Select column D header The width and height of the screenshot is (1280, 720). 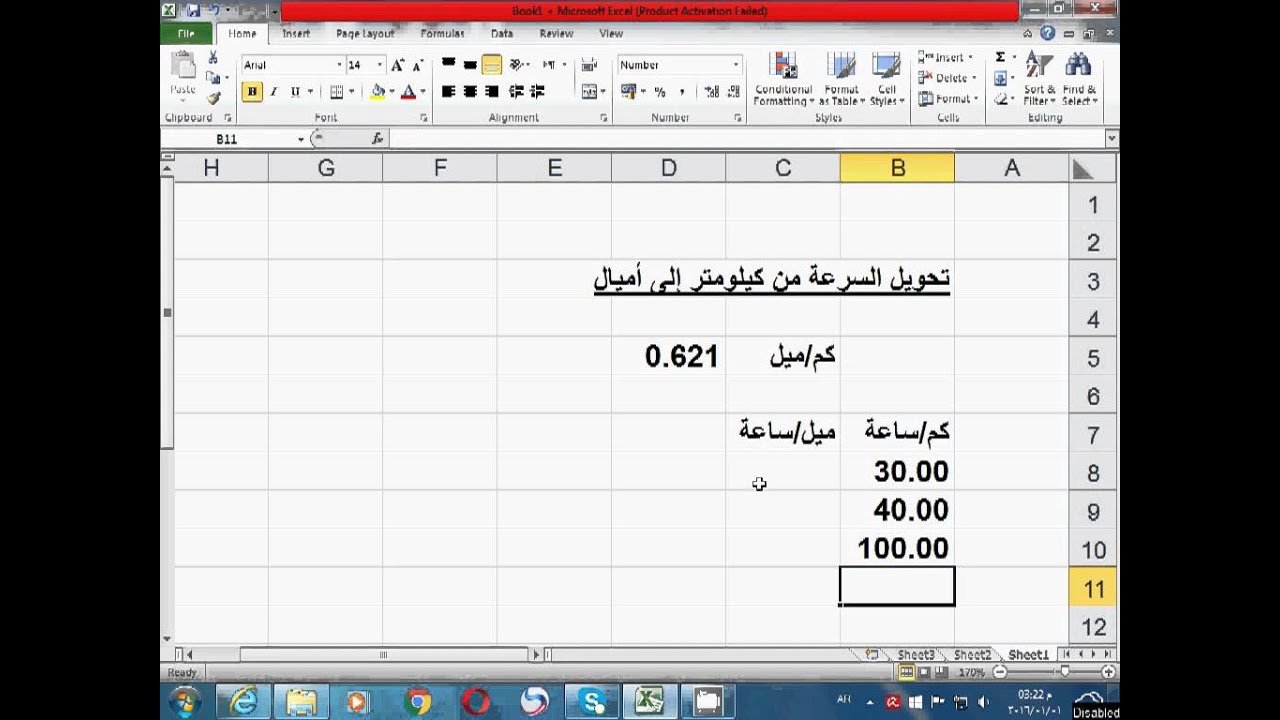[669, 169]
